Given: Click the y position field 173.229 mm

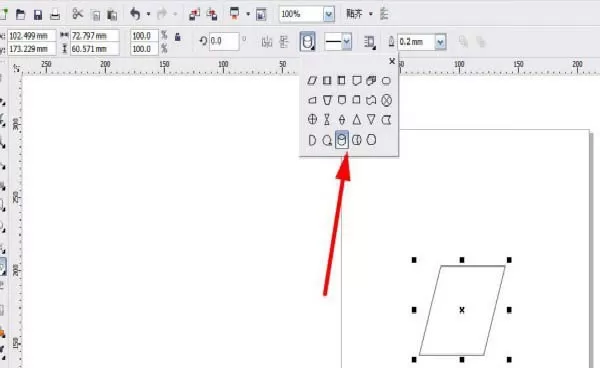Looking at the screenshot, I should [x=31, y=49].
